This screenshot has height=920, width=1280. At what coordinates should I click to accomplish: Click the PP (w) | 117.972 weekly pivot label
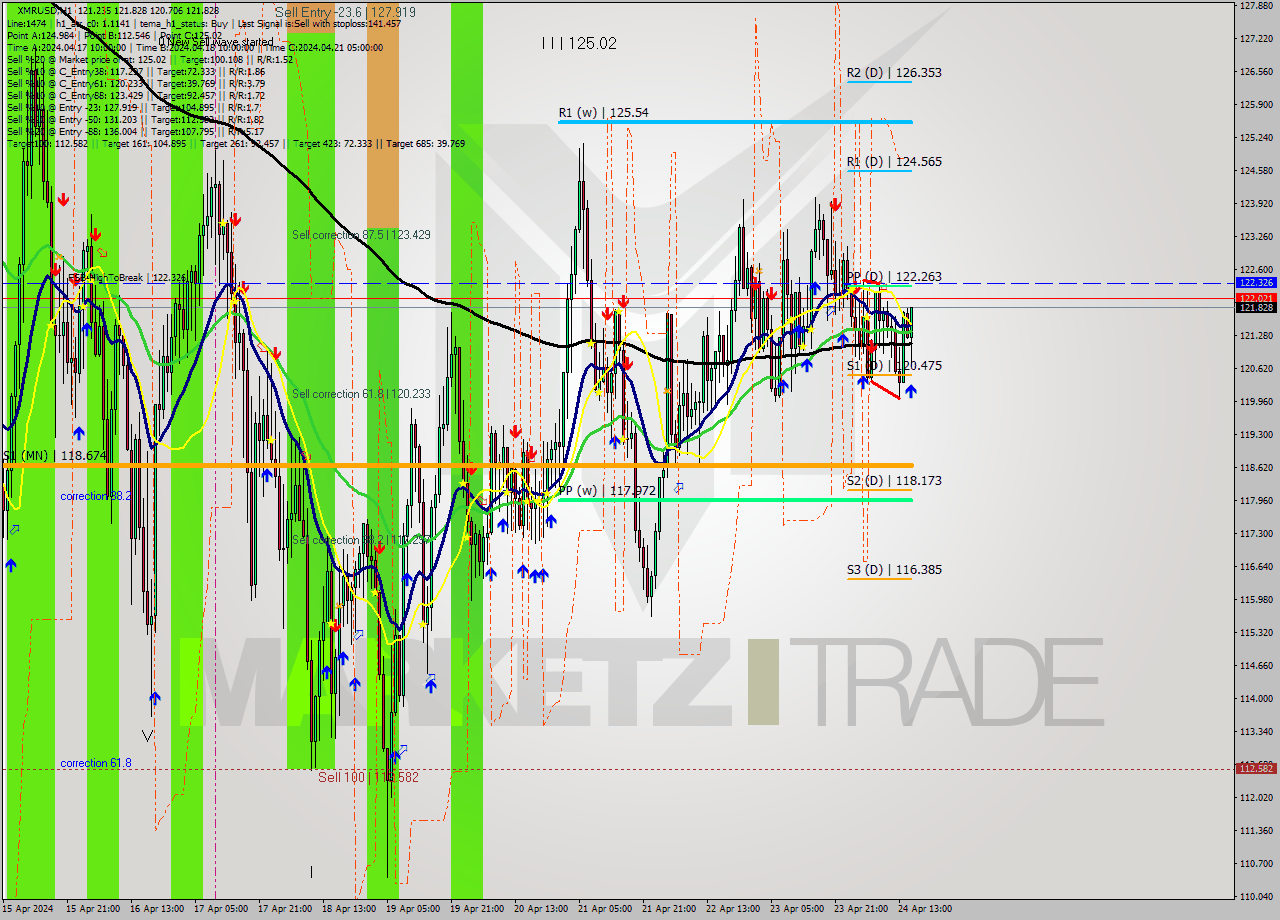[606, 491]
